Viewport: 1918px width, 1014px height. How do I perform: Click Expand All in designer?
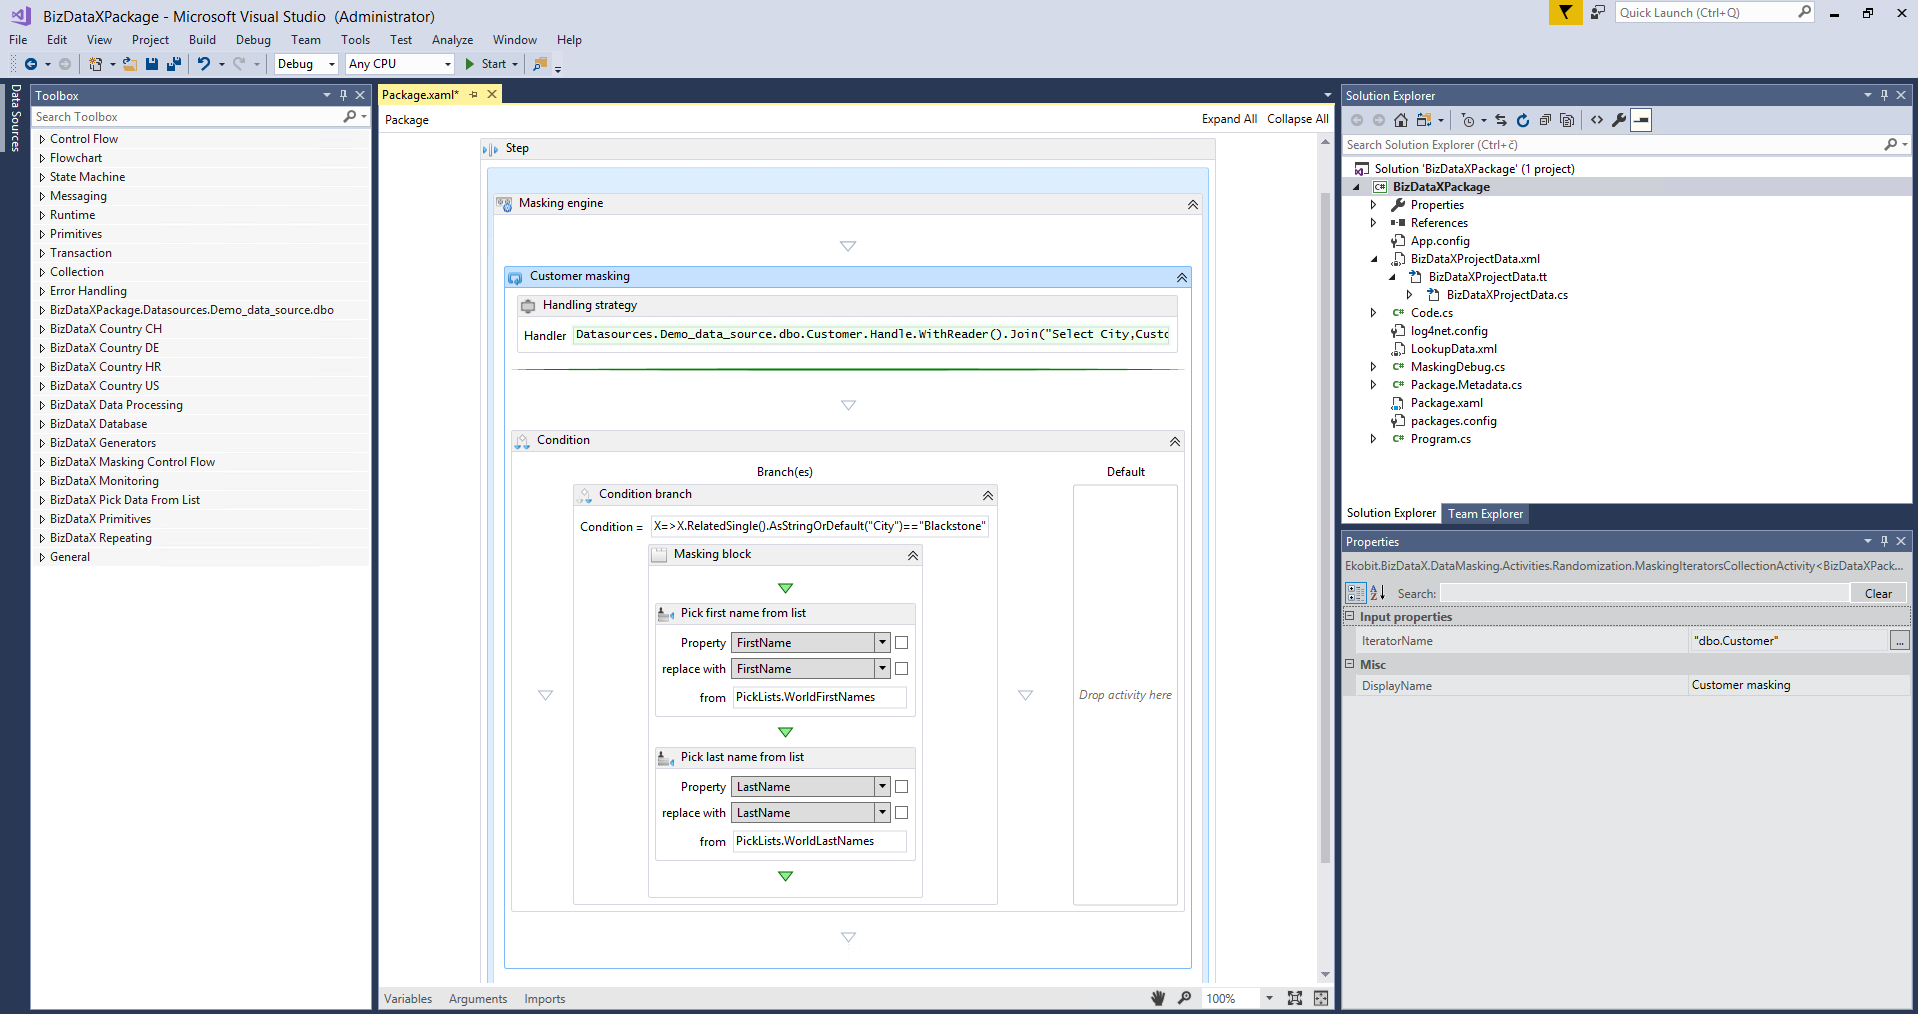[1229, 119]
